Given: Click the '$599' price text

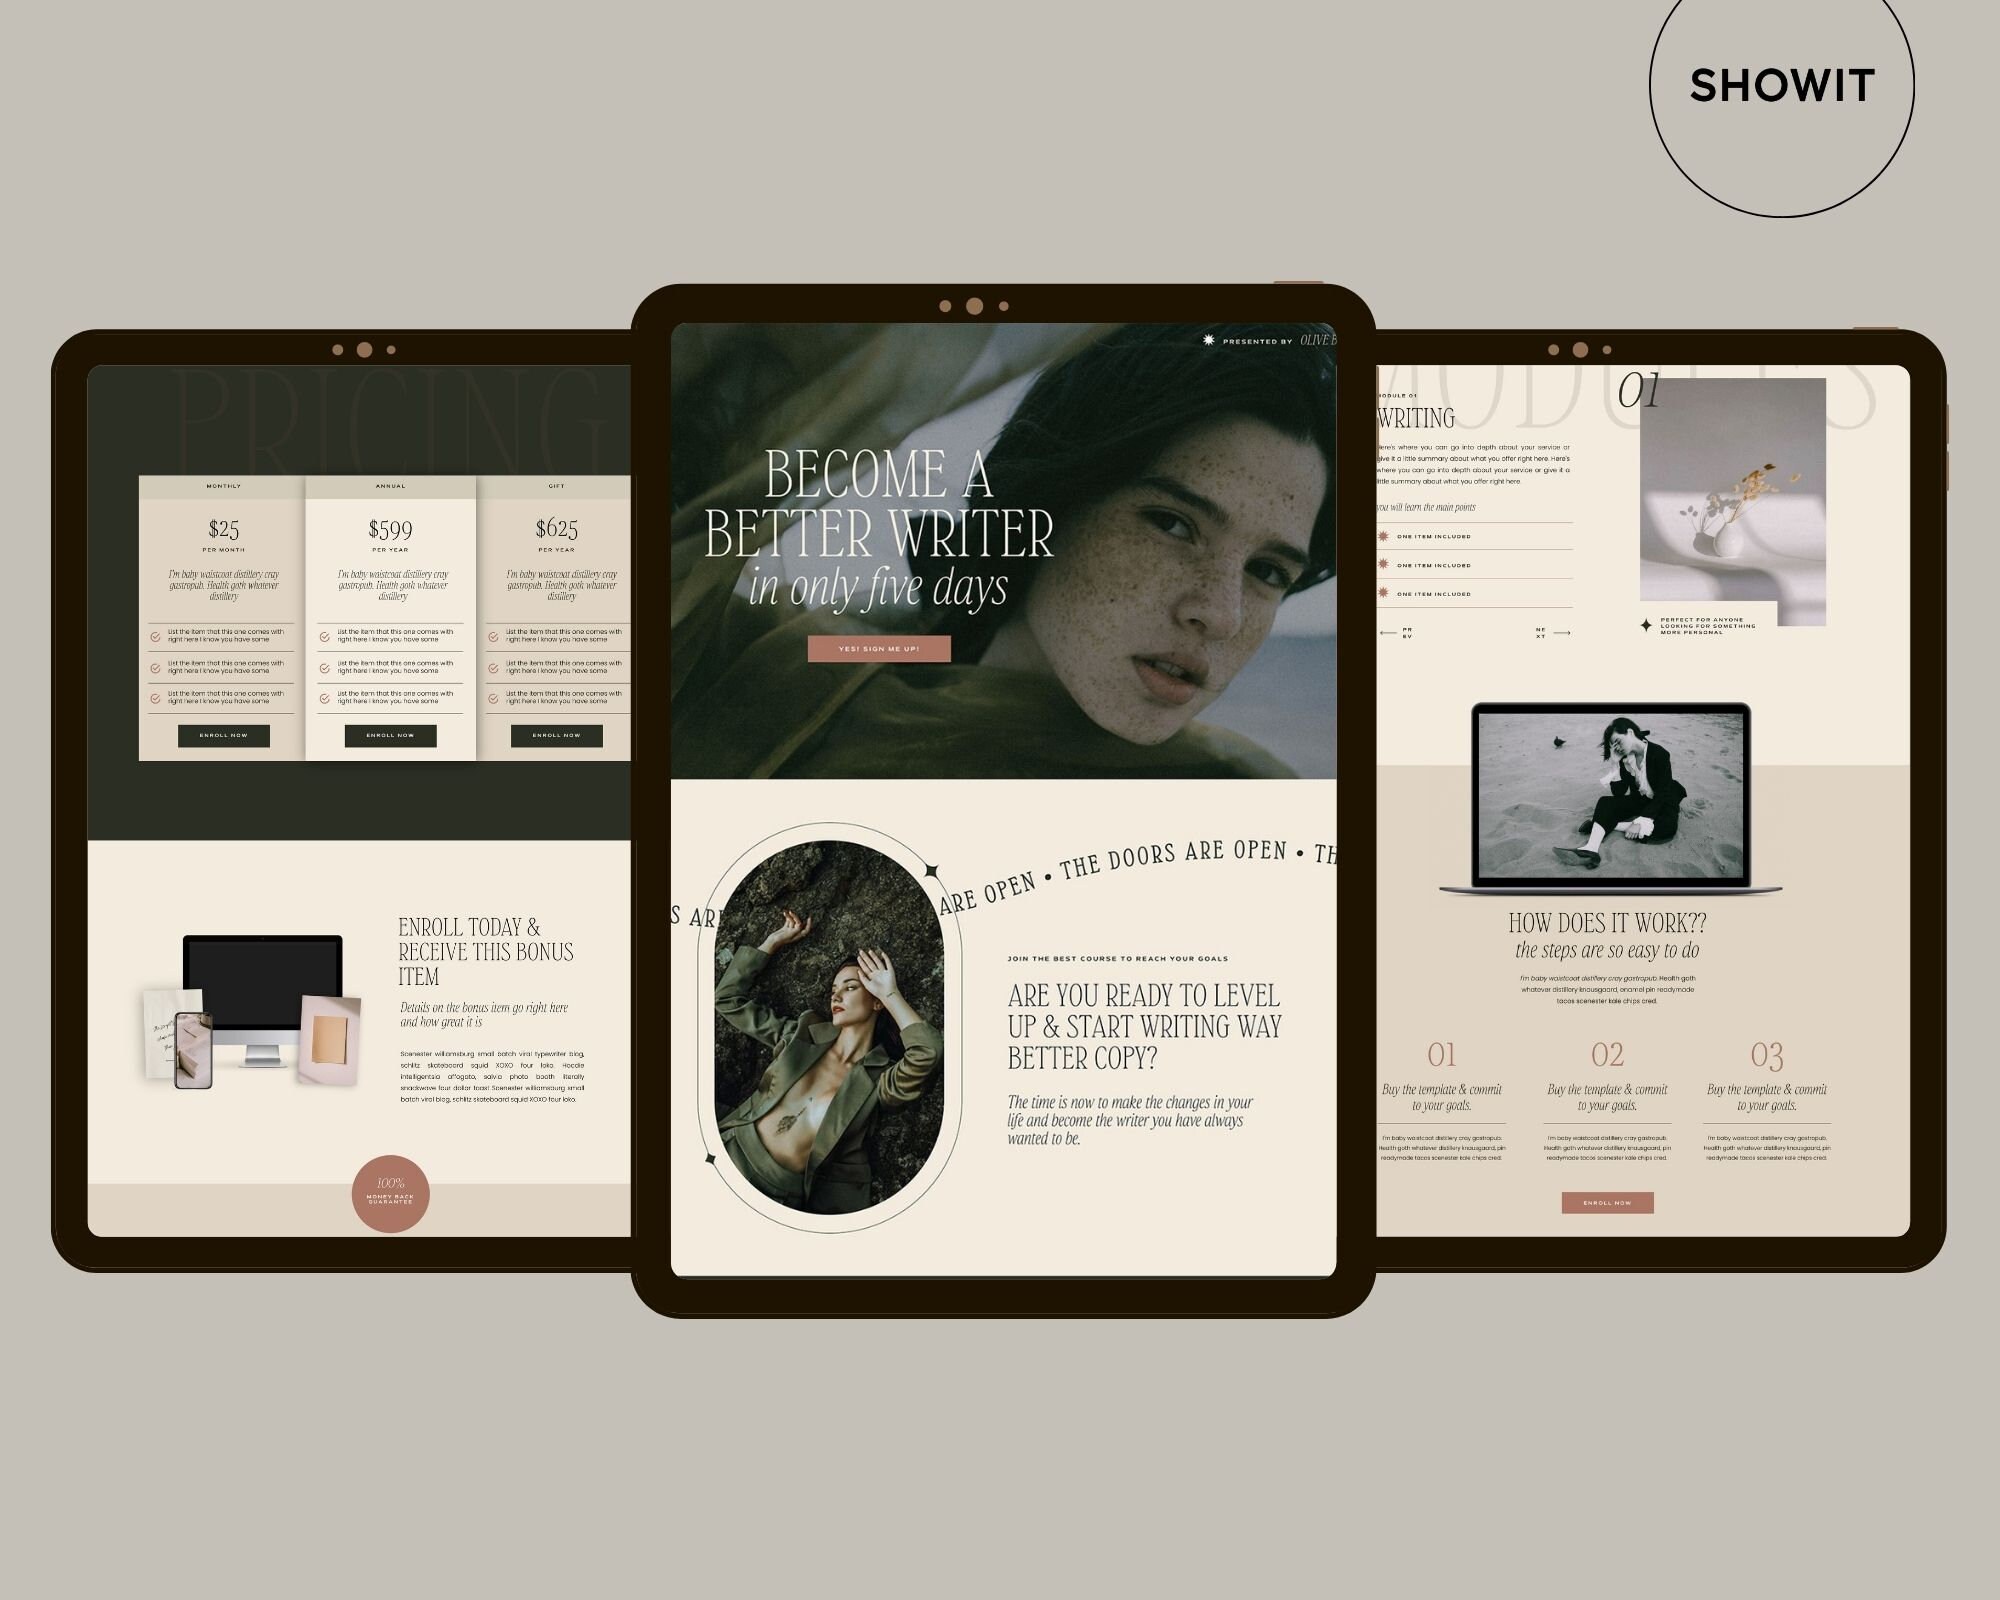Looking at the screenshot, I should coord(391,529).
